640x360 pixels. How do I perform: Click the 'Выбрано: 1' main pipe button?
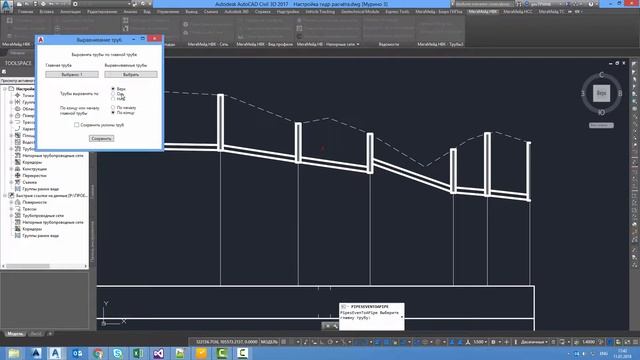coord(72,75)
